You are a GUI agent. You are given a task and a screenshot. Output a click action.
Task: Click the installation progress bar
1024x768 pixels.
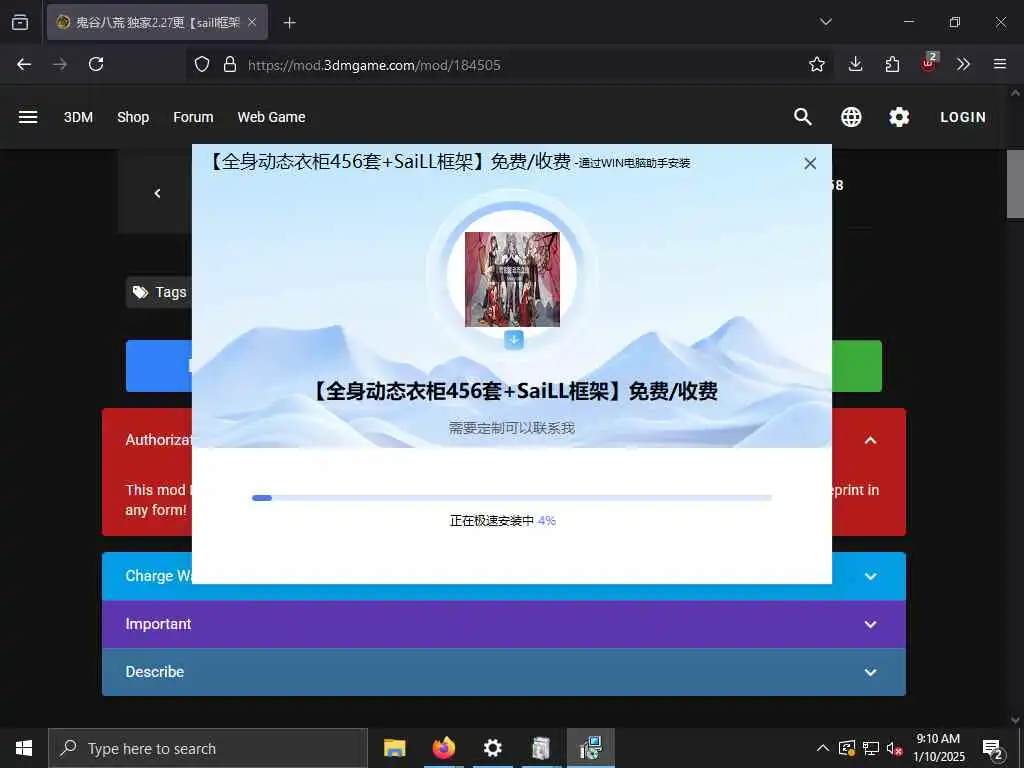click(x=512, y=498)
